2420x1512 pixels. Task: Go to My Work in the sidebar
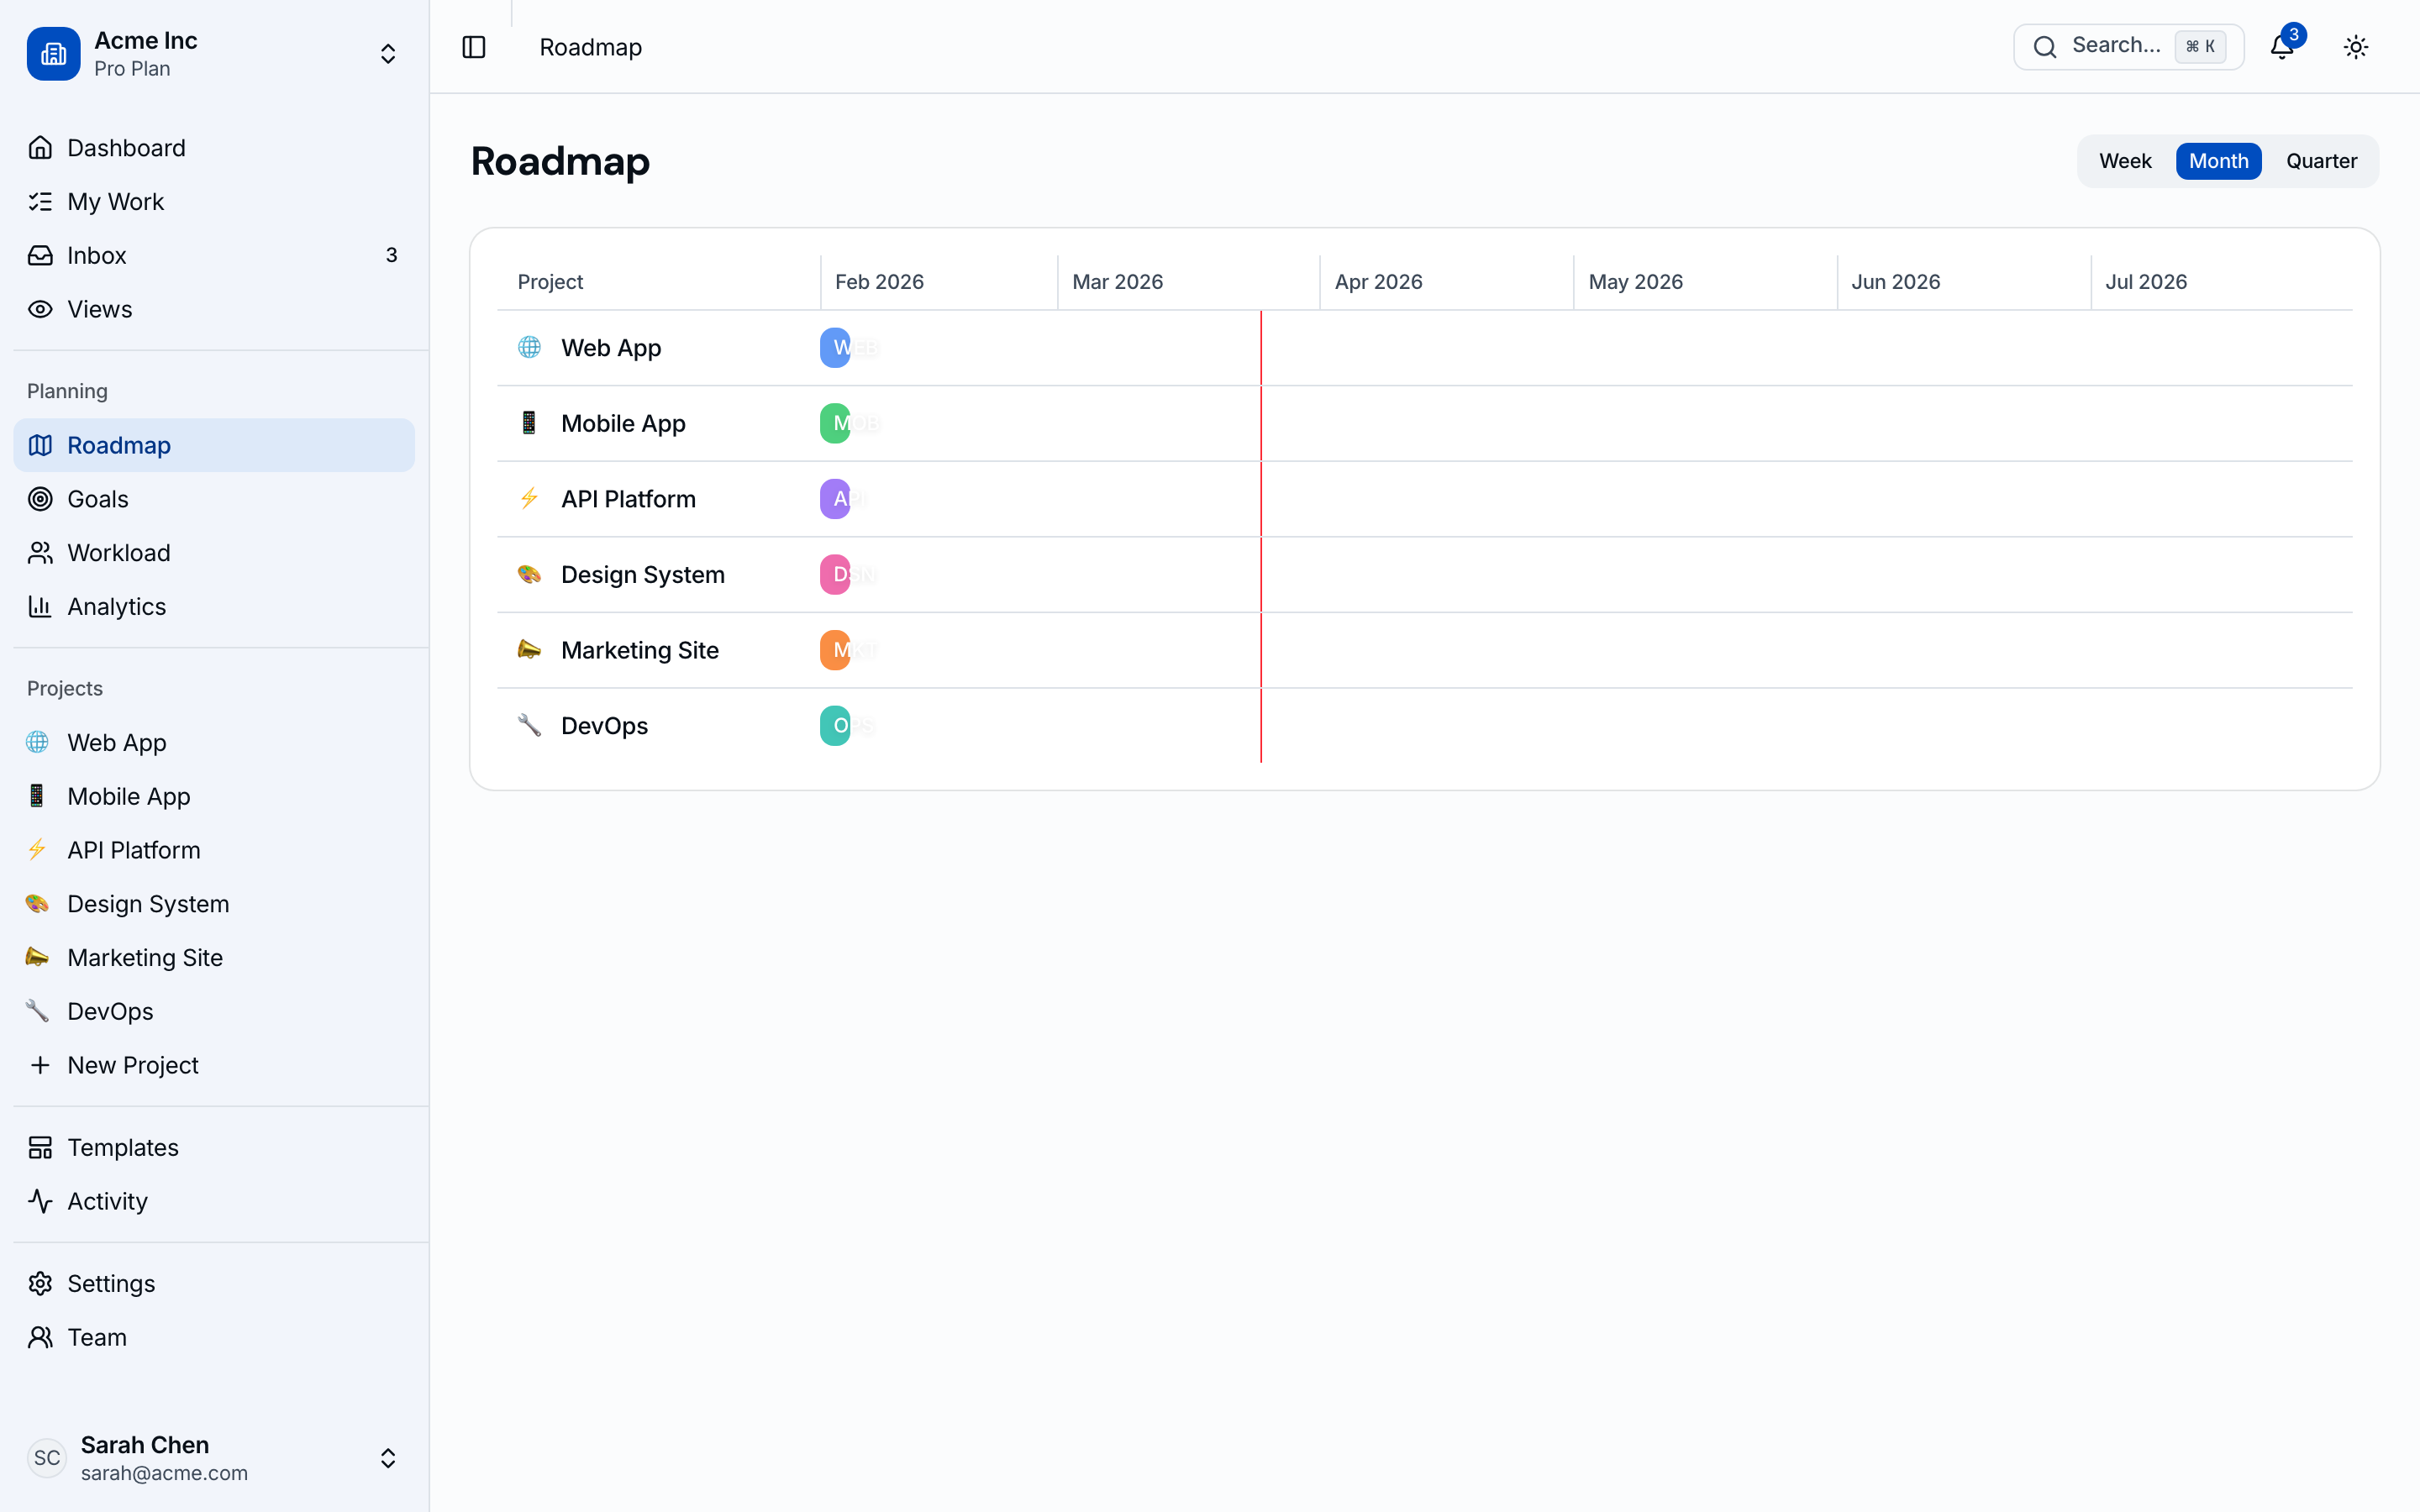115,201
